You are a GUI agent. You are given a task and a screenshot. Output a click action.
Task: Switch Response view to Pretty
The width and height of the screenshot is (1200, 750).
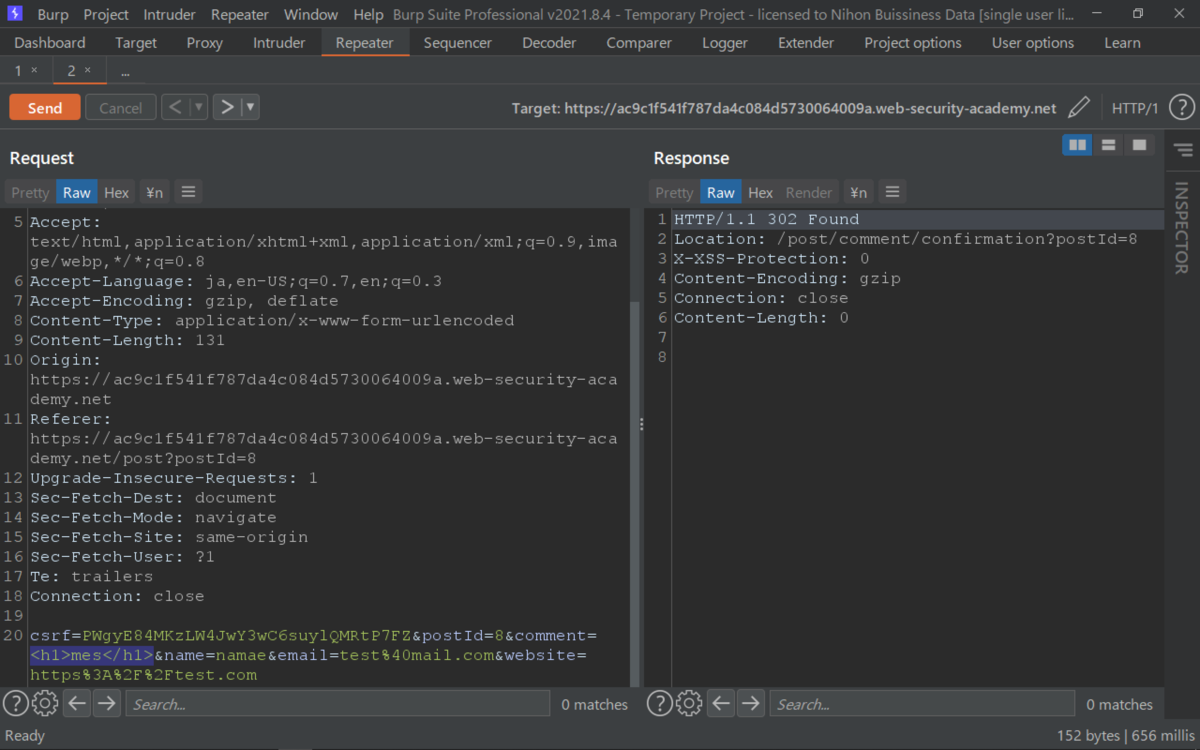[674, 192]
